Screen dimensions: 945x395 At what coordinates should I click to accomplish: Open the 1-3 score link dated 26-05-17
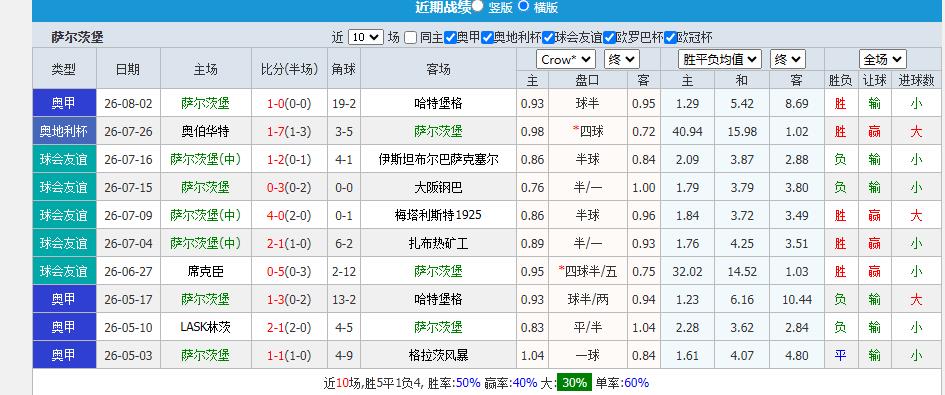[x=275, y=299]
